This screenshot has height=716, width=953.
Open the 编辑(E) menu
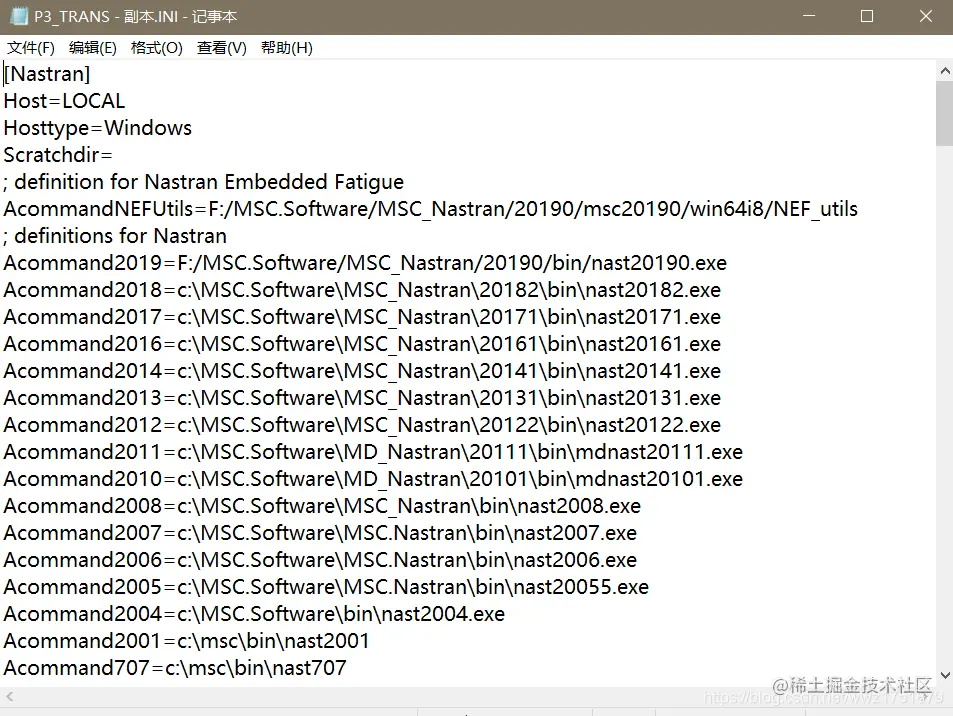(x=92, y=47)
